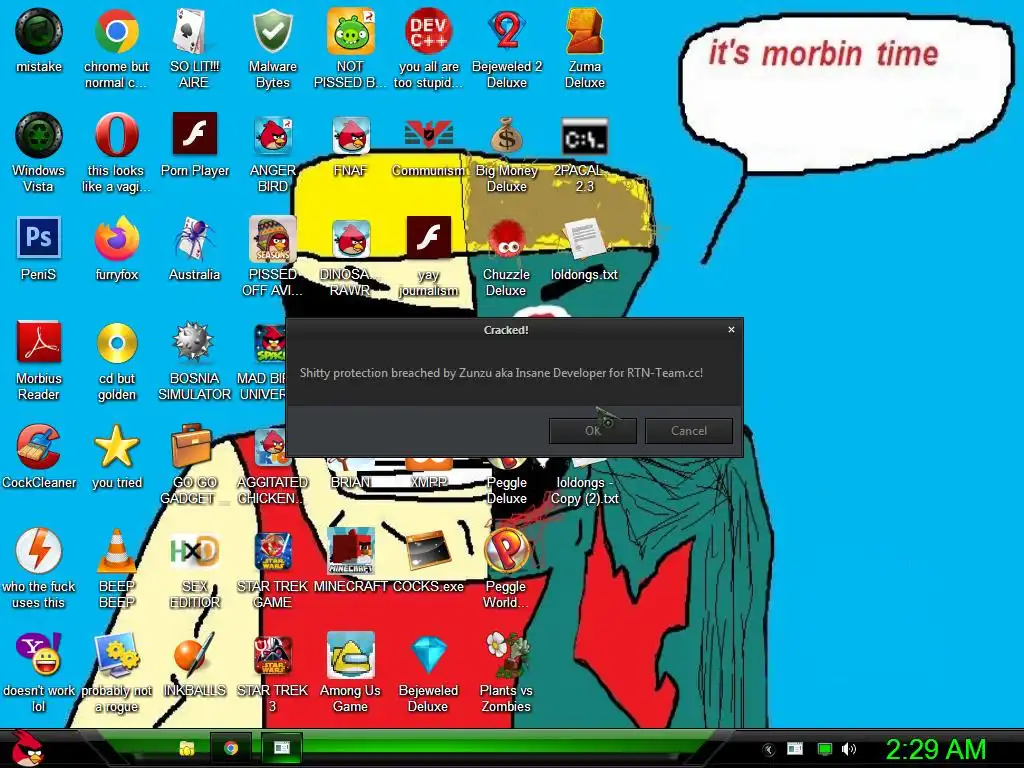The image size is (1024, 768).
Task: Launch Bejeweled 2 Deluxe
Action: [507, 31]
